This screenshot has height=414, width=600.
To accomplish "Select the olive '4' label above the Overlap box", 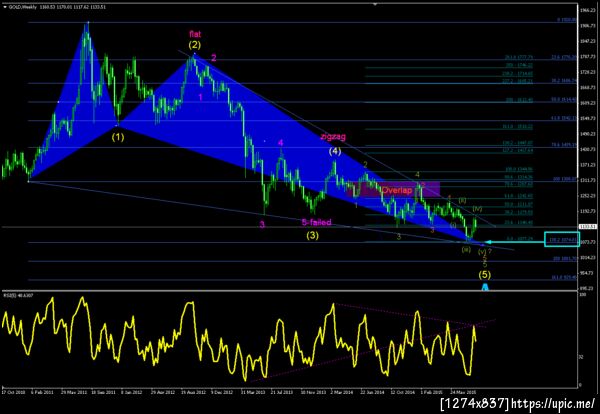I will [x=417, y=175].
